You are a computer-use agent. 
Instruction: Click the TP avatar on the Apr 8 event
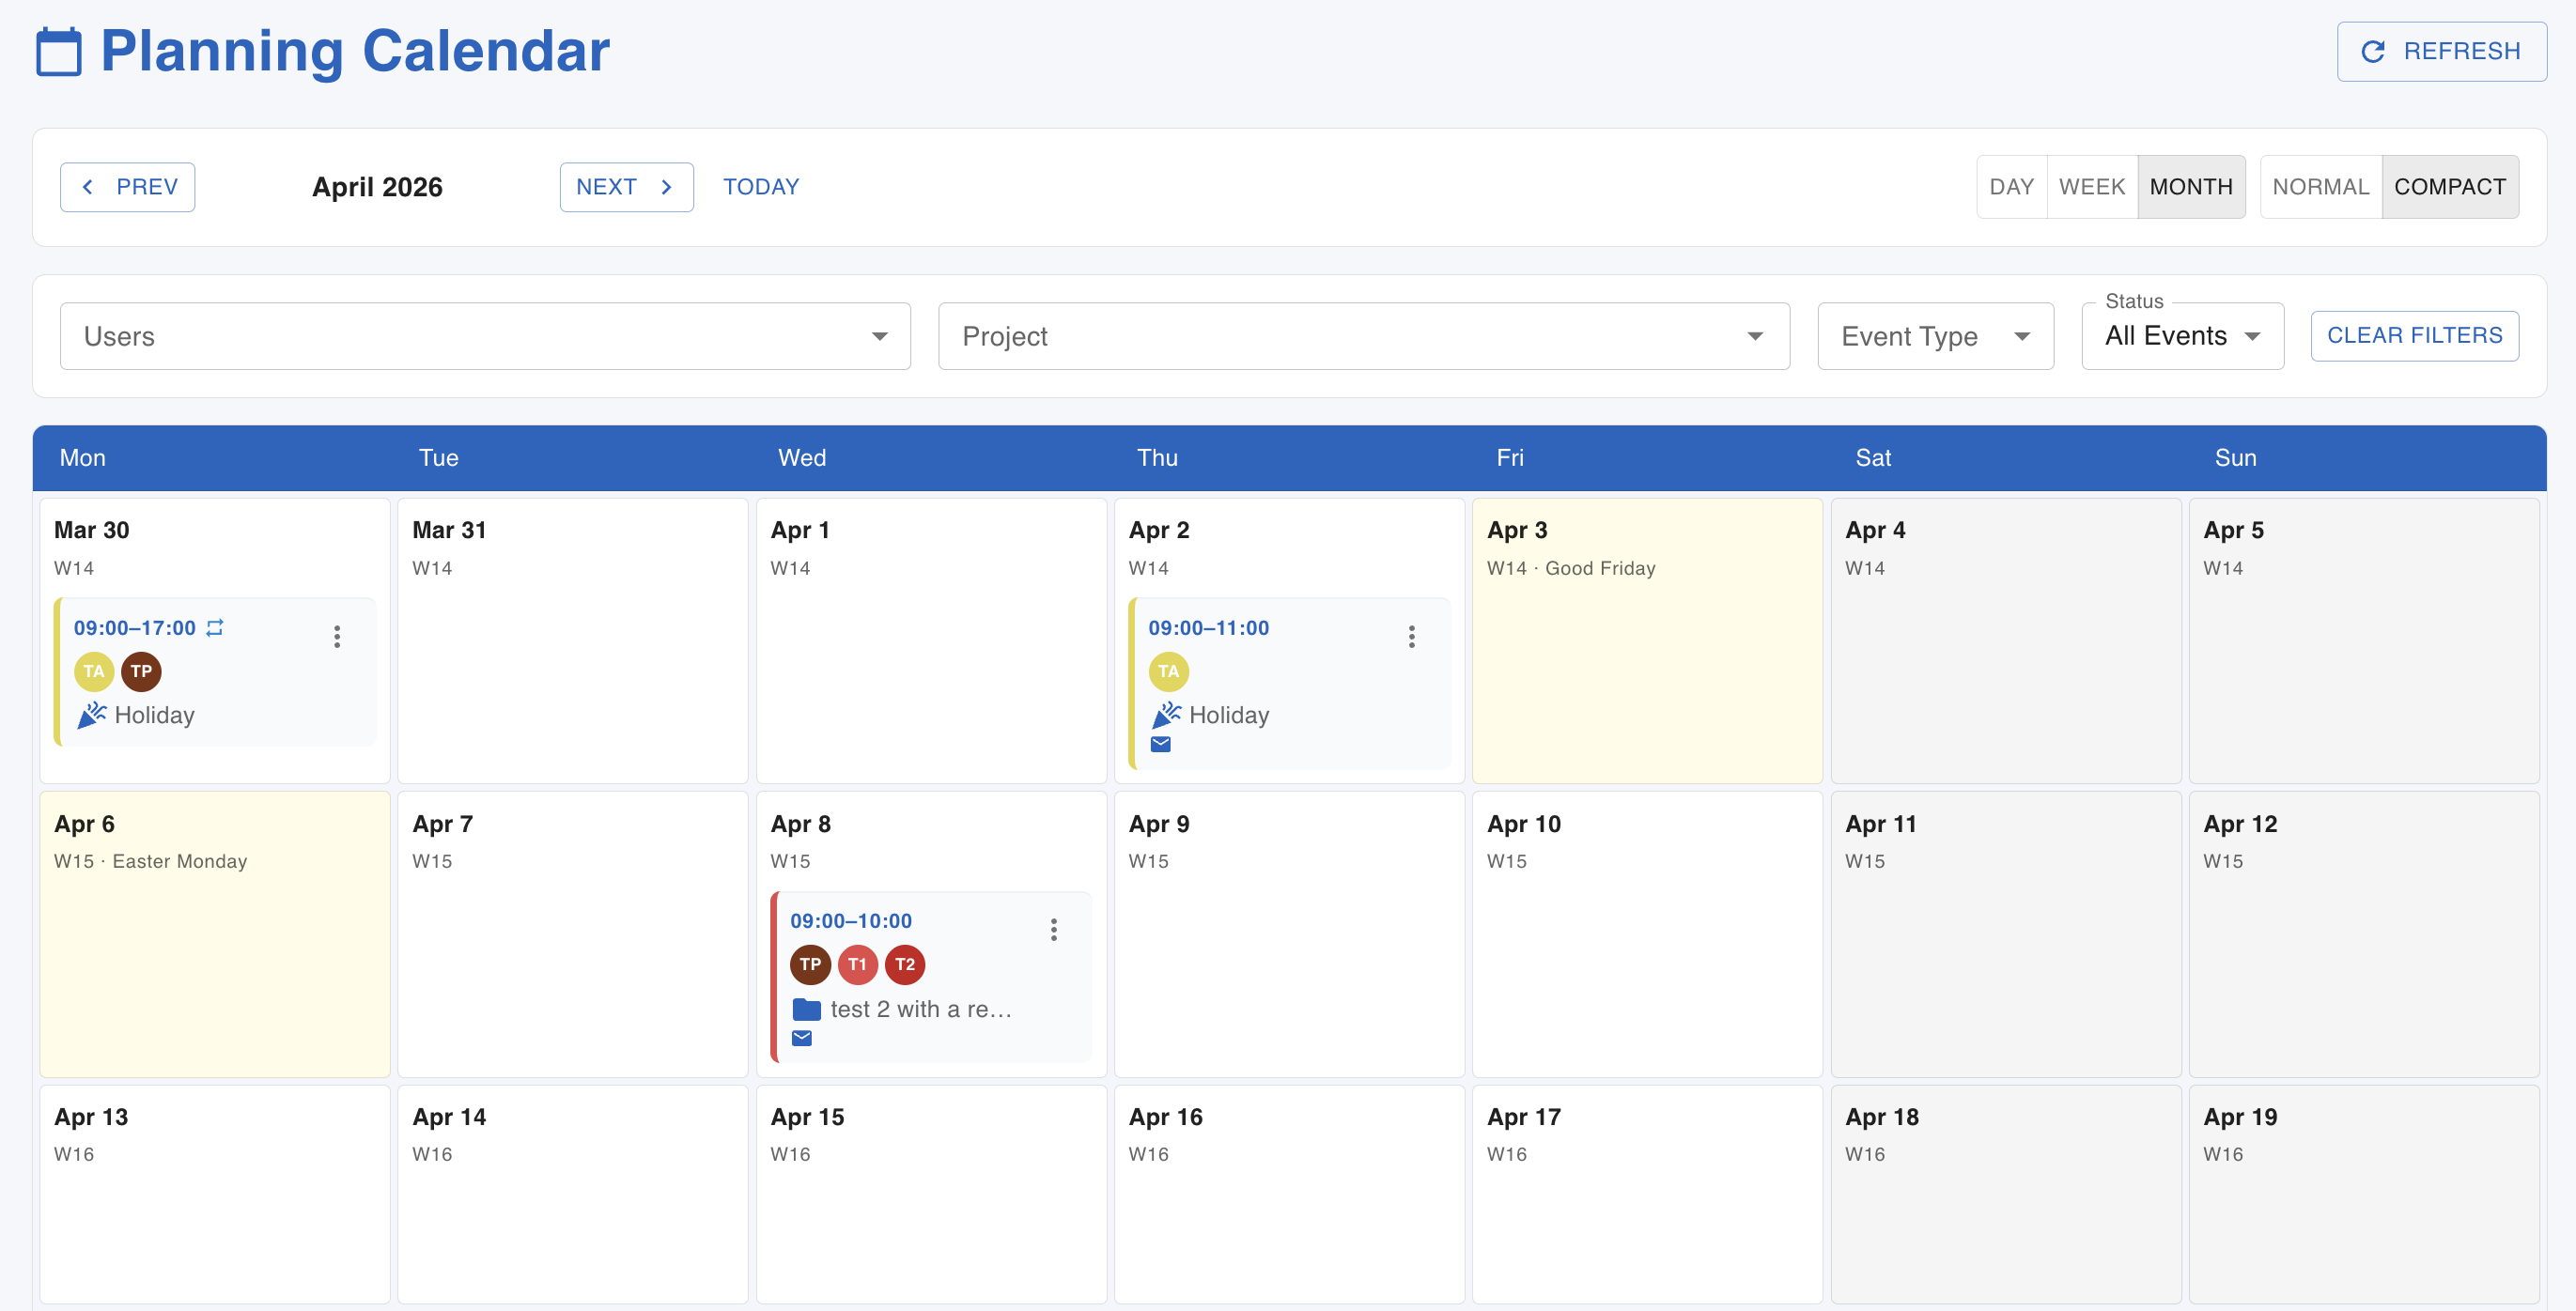click(x=810, y=964)
